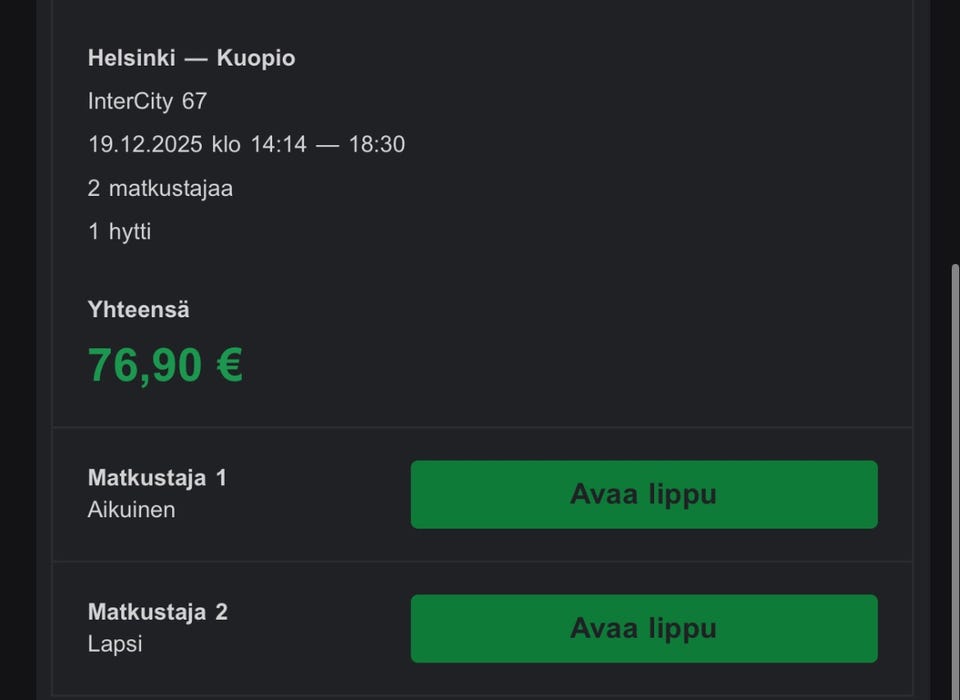Select the Matkustaja 2 passenger label
The width and height of the screenshot is (960, 700).
(157, 612)
